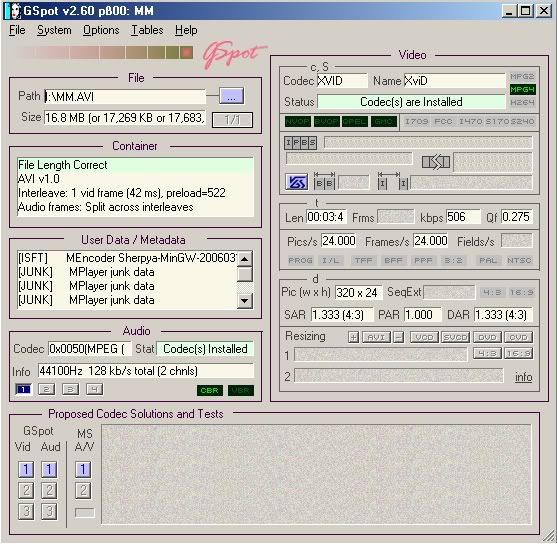
Task: Open the File menu
Action: tap(17, 30)
